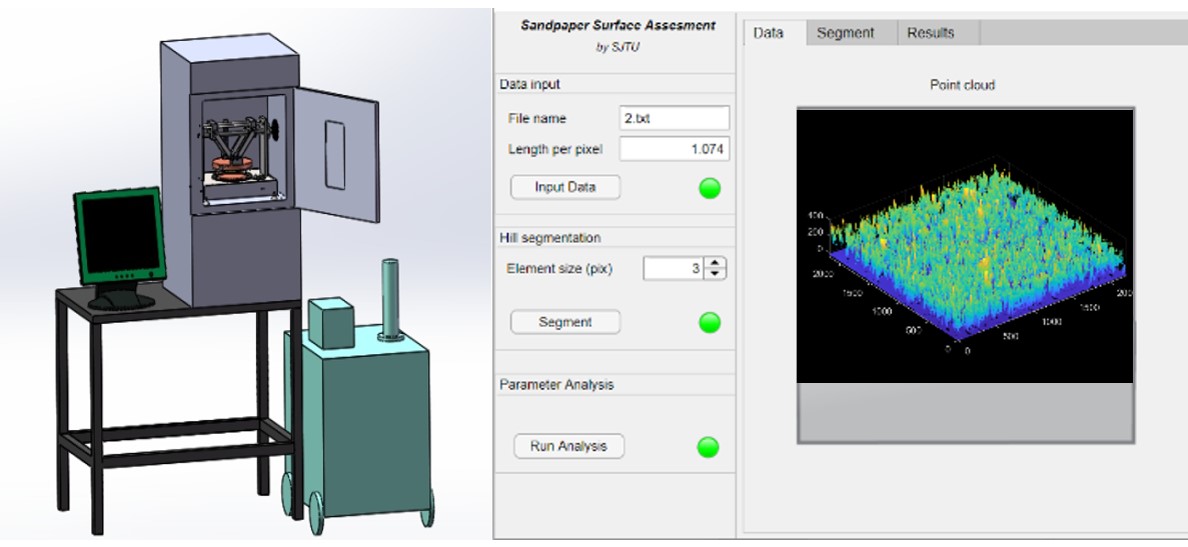Screen dimensions: 1188x547
Task: Click green status lamp beside Input Data
Action: coord(709,188)
